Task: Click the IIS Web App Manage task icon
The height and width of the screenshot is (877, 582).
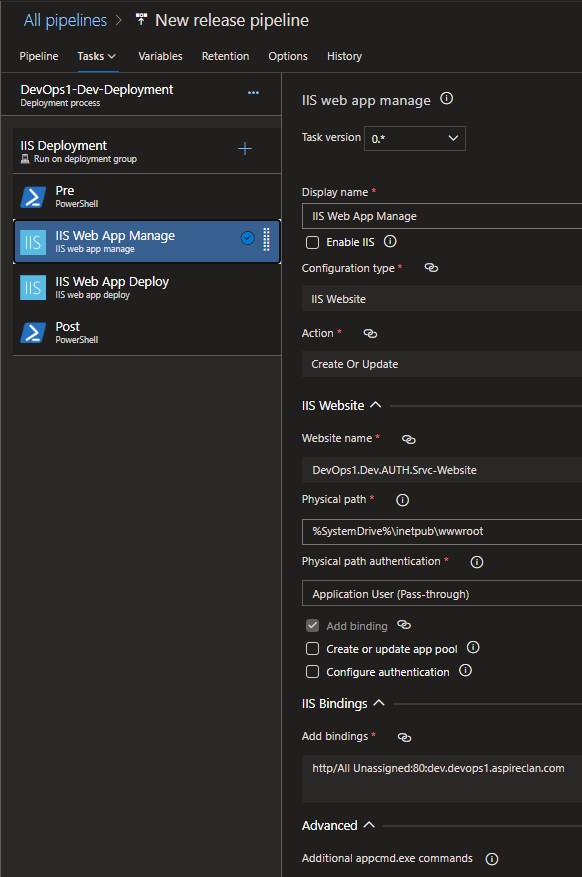Action: click(33, 242)
